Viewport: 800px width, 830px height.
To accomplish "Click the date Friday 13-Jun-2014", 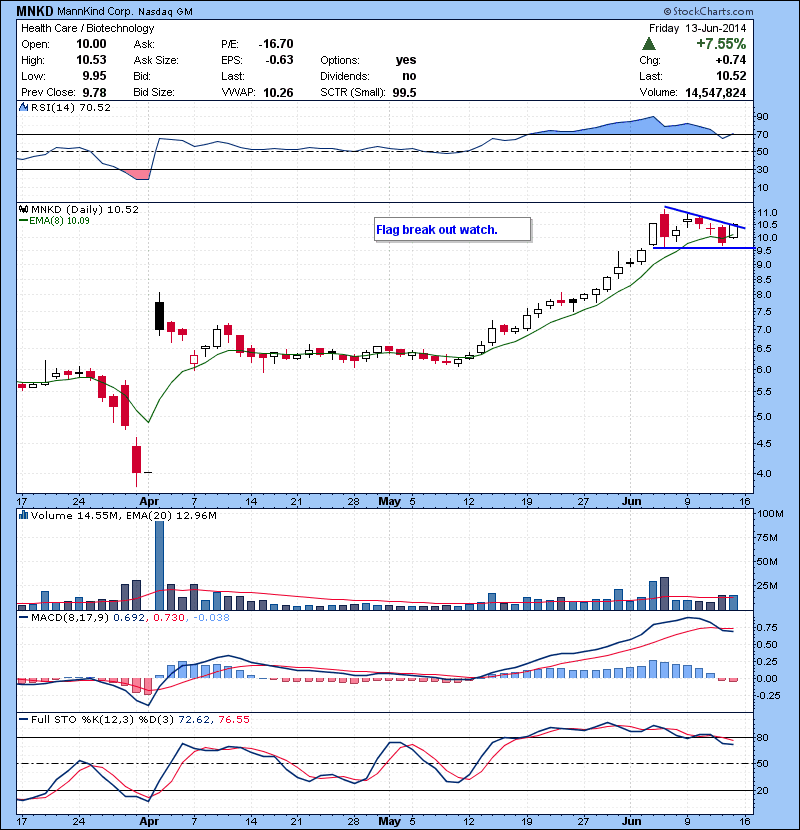I will (x=697, y=28).
